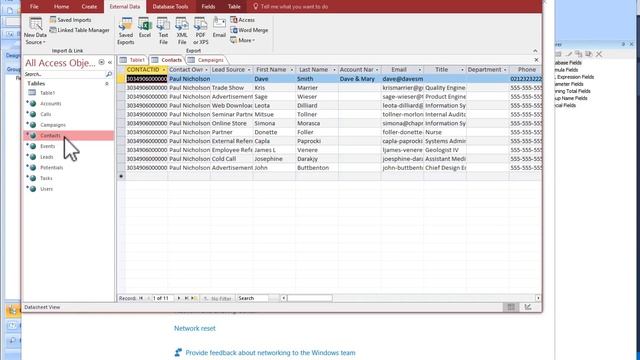This screenshot has width=640, height=360.
Task: Open the All Access Objects pane menu
Action: click(x=101, y=62)
